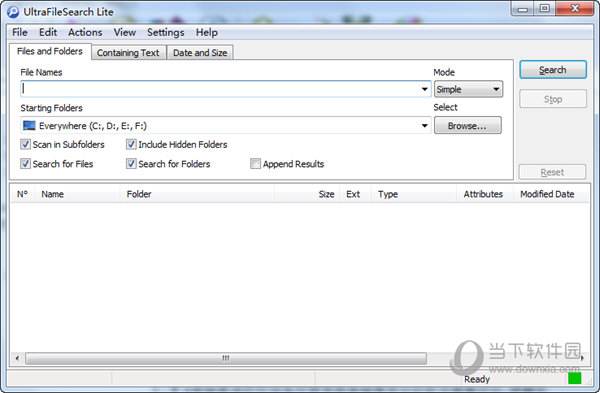Viewport: 600px width, 393px height.
Task: Sort results by Size column header
Action: tap(307, 194)
